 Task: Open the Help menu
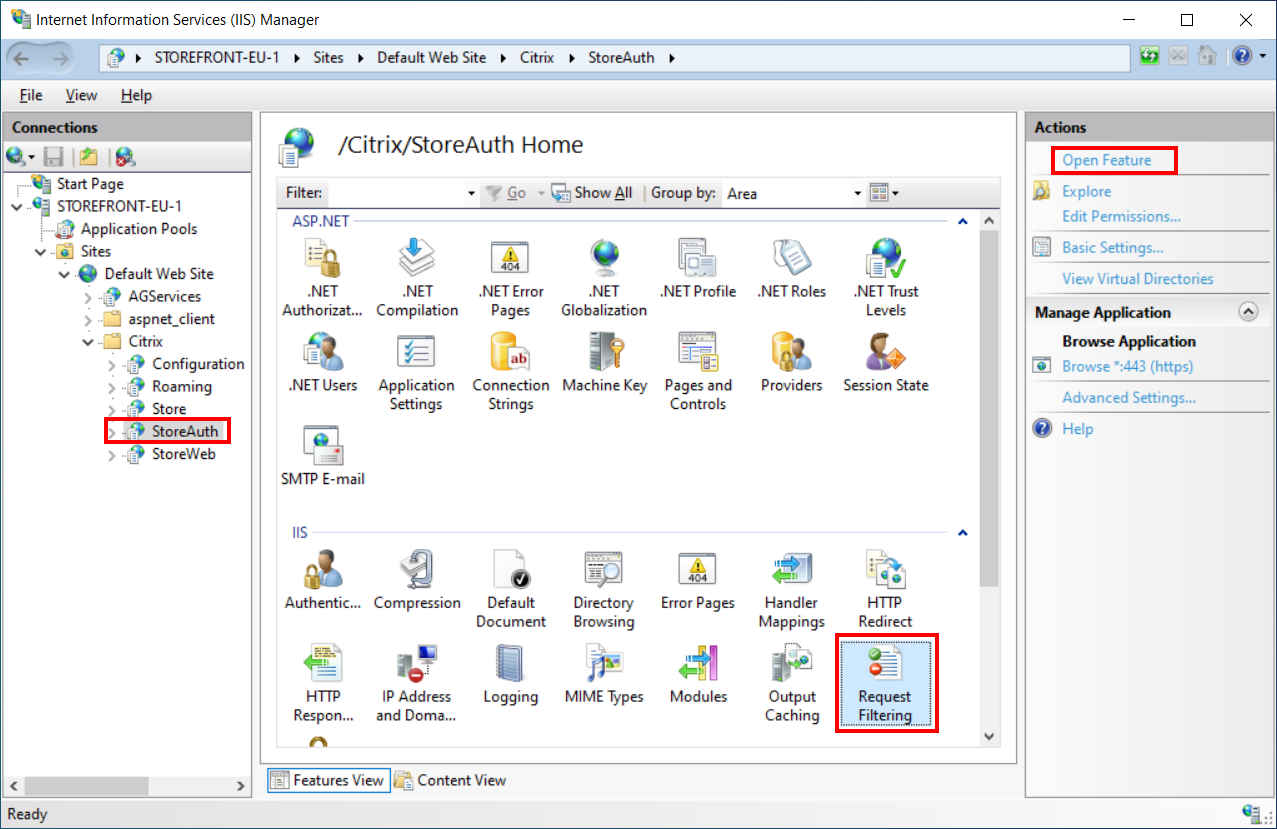point(136,95)
